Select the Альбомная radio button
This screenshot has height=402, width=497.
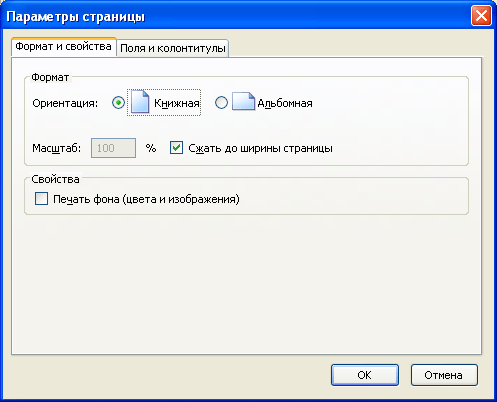coord(221,103)
